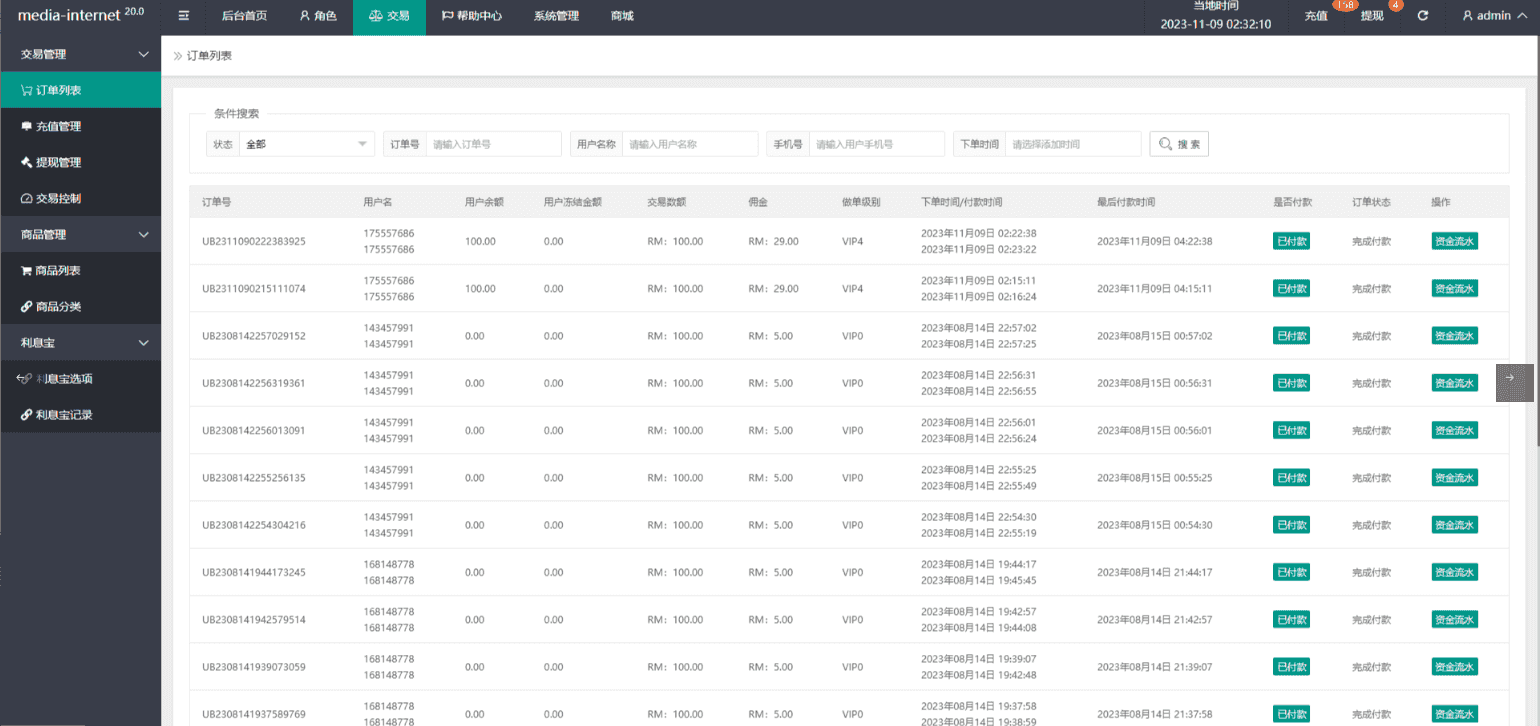Viewport: 1540px width, 726px height.
Task: Open 商品分类 in the sidebar
Action: [x=58, y=307]
